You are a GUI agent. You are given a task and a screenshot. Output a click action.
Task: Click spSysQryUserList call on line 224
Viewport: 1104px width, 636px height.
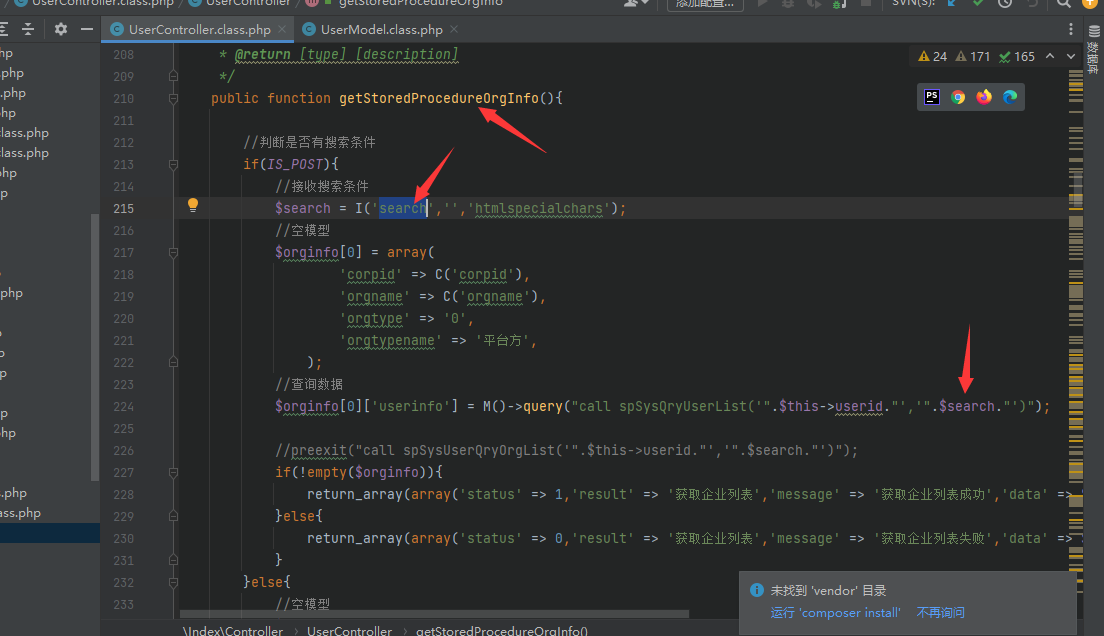pyautogui.click(x=683, y=406)
